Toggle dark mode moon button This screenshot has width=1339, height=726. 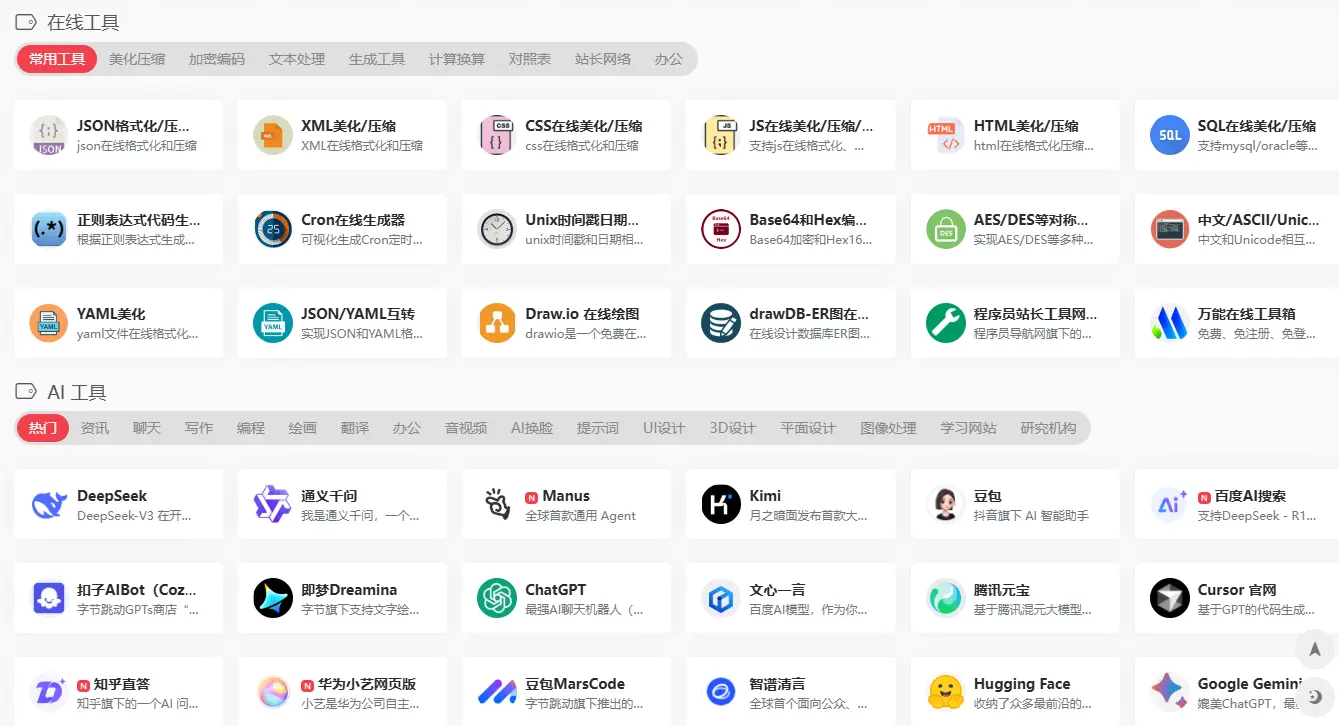(x=1314, y=696)
